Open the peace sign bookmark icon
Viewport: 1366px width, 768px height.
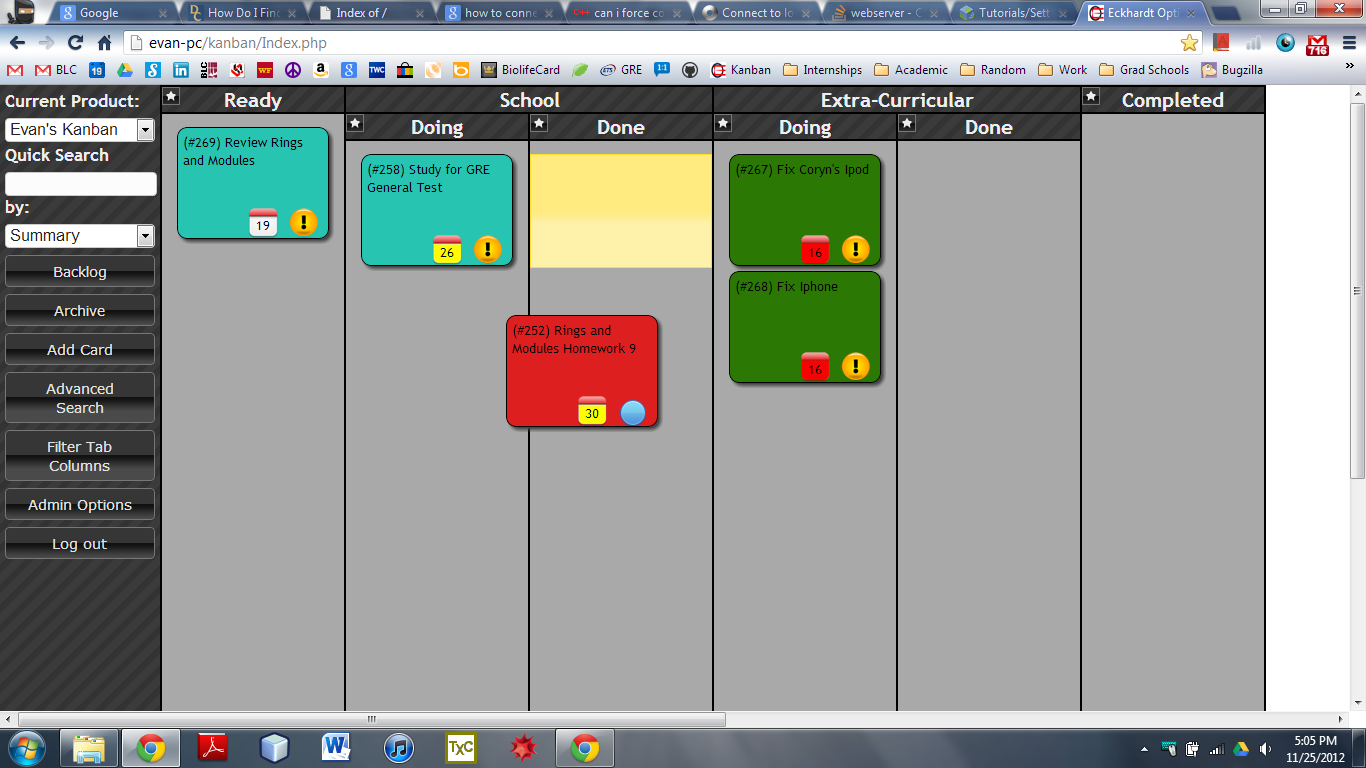(293, 70)
